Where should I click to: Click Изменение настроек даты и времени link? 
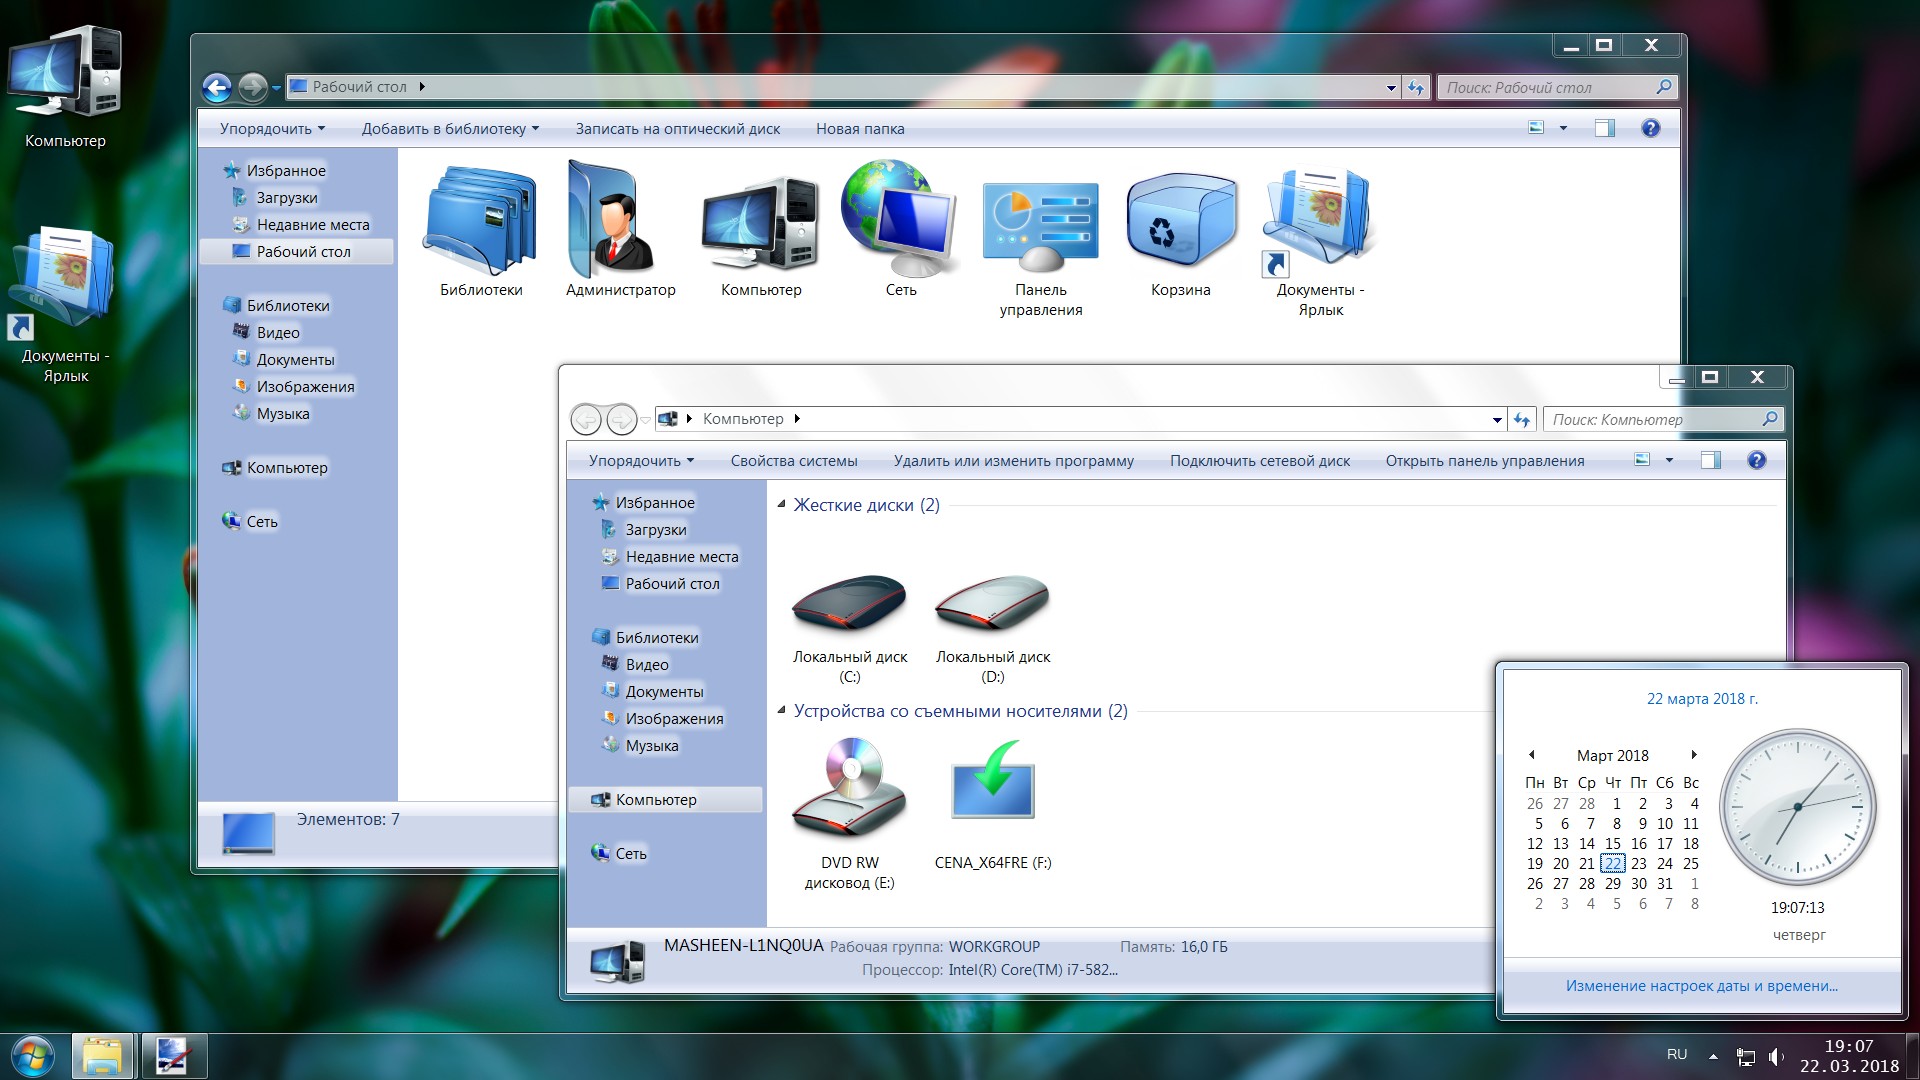[x=1701, y=985]
